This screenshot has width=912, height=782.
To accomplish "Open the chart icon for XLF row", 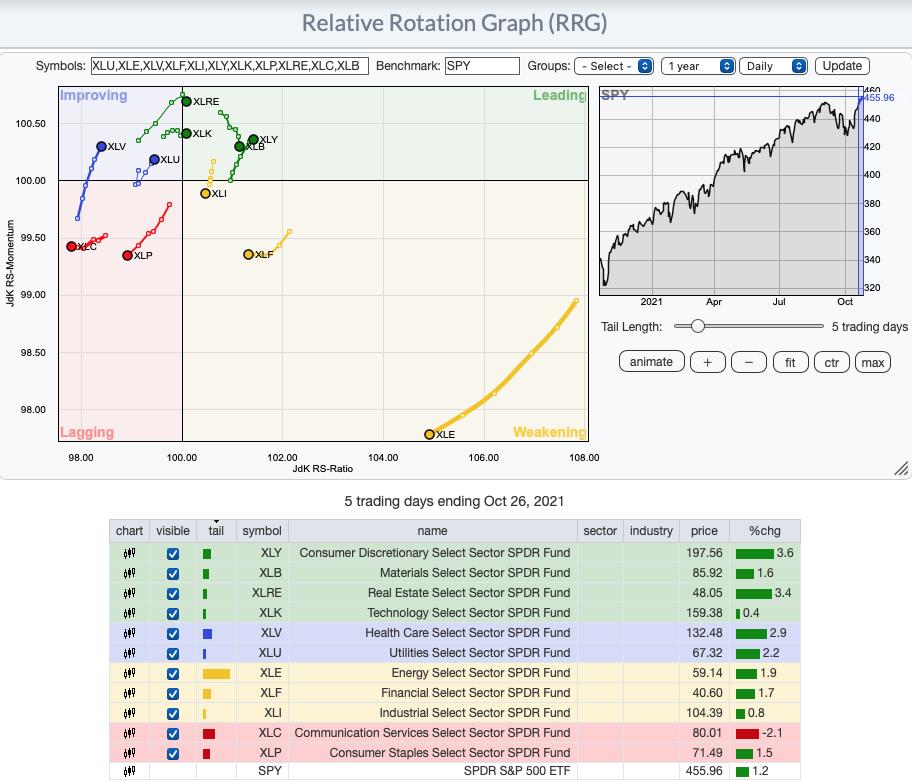I will tap(129, 693).
